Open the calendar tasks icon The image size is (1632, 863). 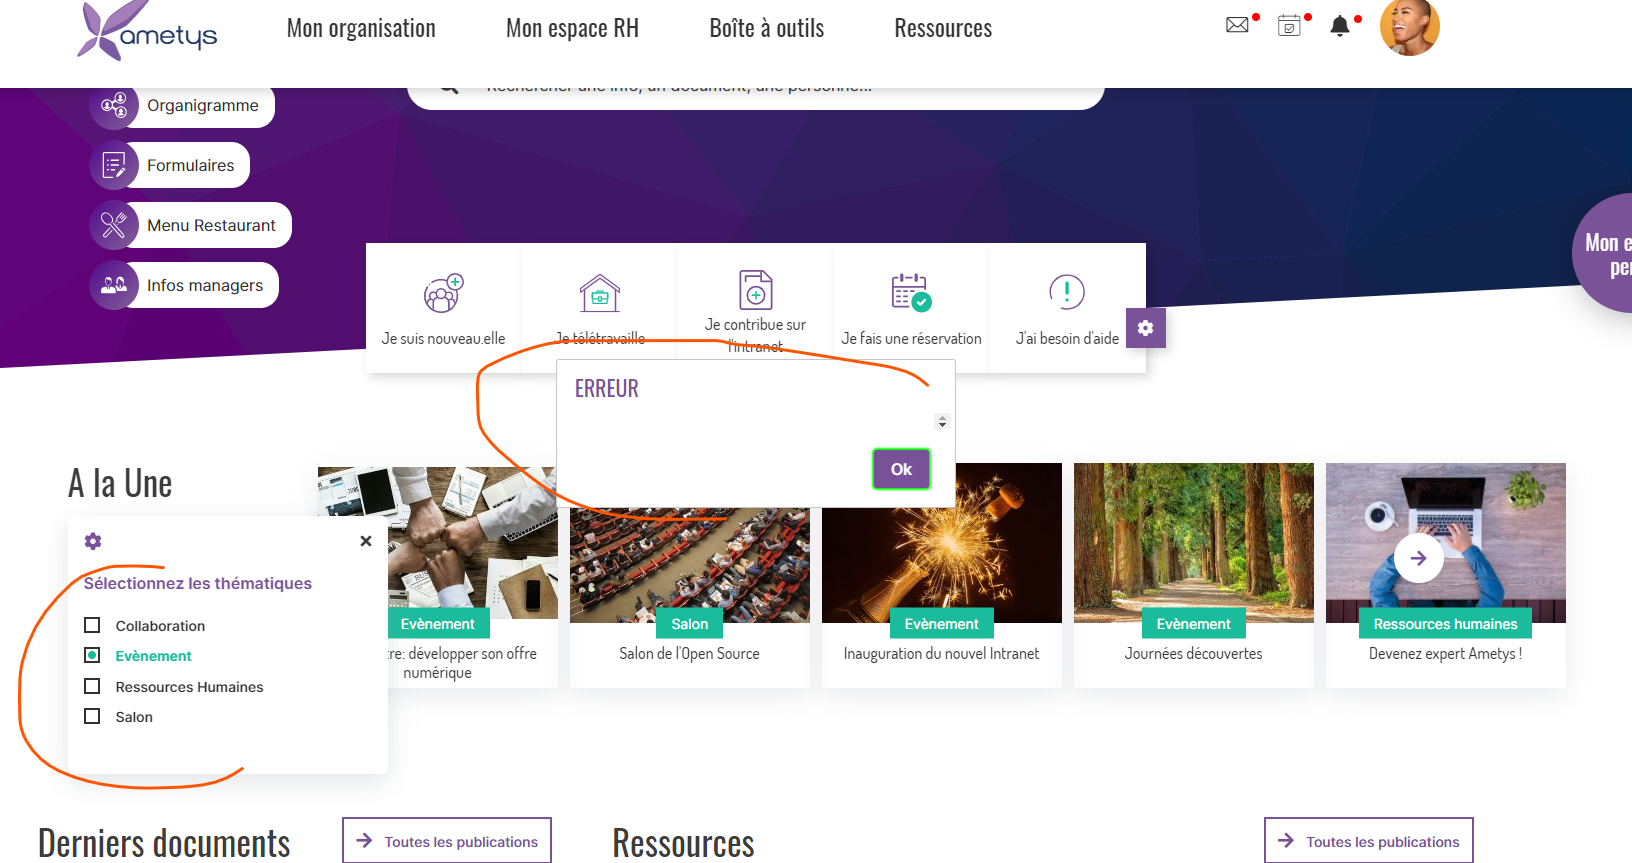(x=1289, y=25)
